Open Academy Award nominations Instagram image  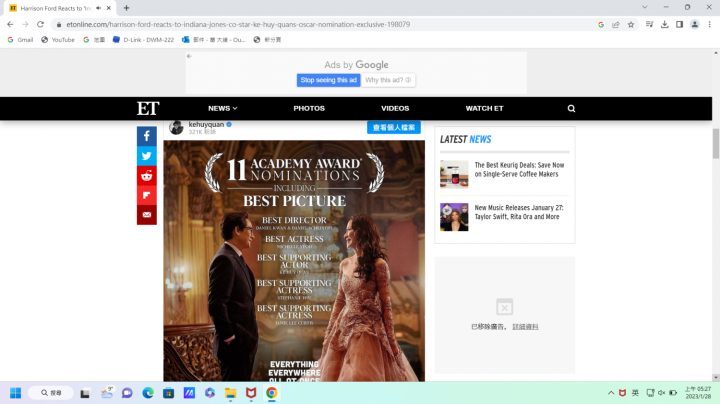(294, 261)
